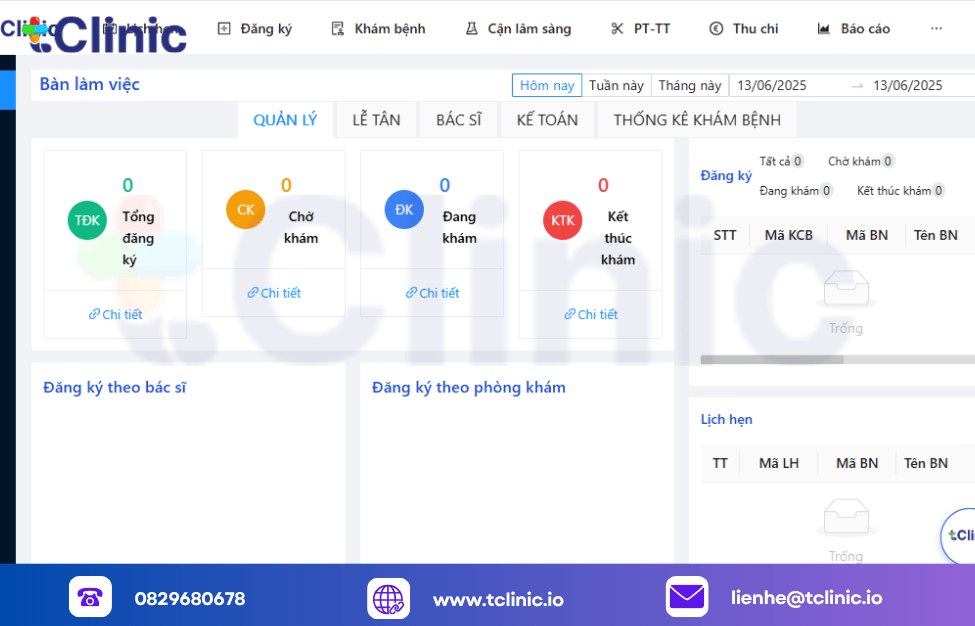This screenshot has height=626, width=975.
Task: Click the Đăng ký theo phòng khám heading
Action: (x=469, y=387)
